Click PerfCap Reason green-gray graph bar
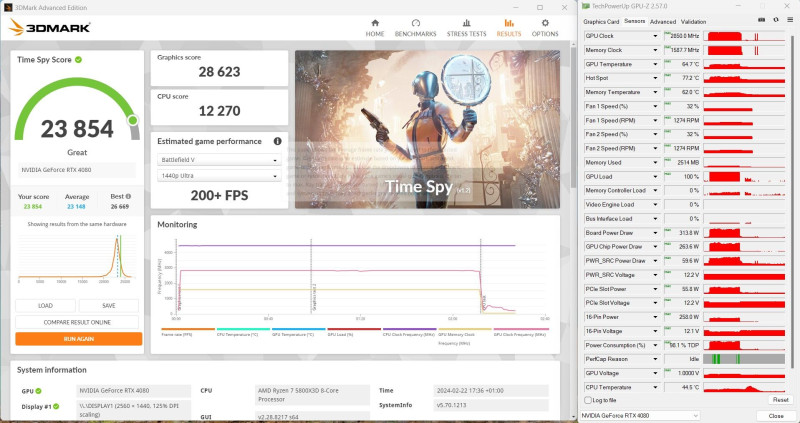This screenshot has width=800, height=423. coord(744,359)
